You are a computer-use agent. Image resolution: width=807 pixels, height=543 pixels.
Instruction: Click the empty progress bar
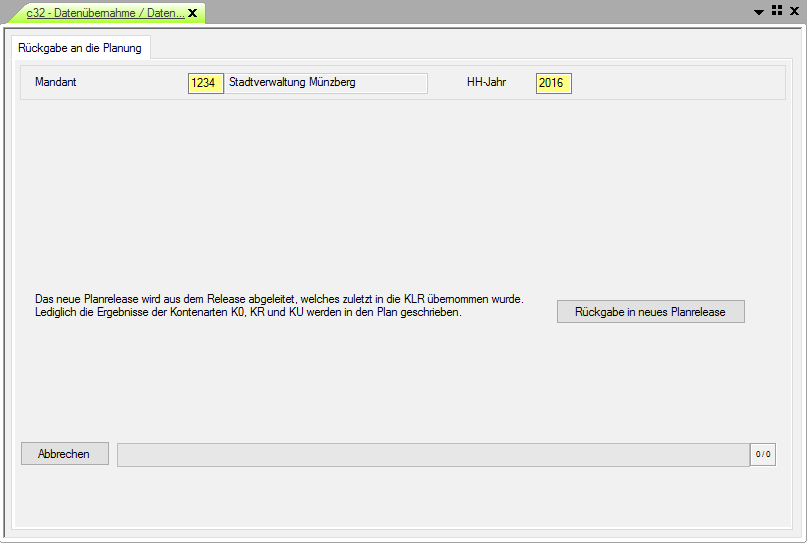click(433, 455)
